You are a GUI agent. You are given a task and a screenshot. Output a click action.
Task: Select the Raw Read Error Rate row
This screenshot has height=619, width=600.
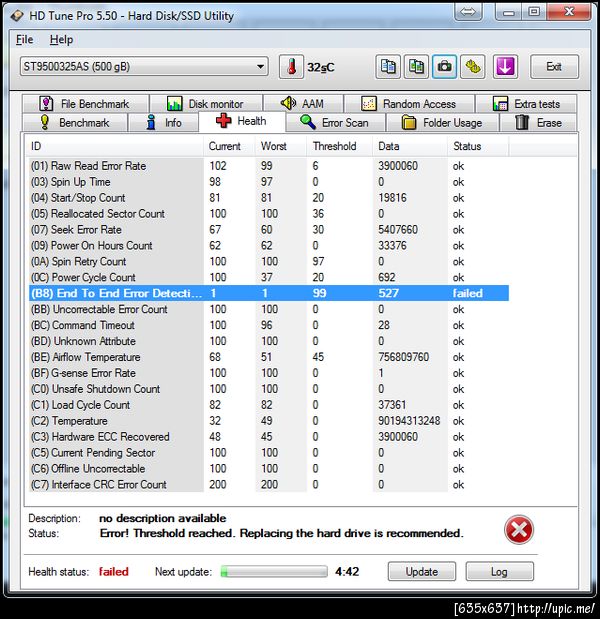(269, 166)
